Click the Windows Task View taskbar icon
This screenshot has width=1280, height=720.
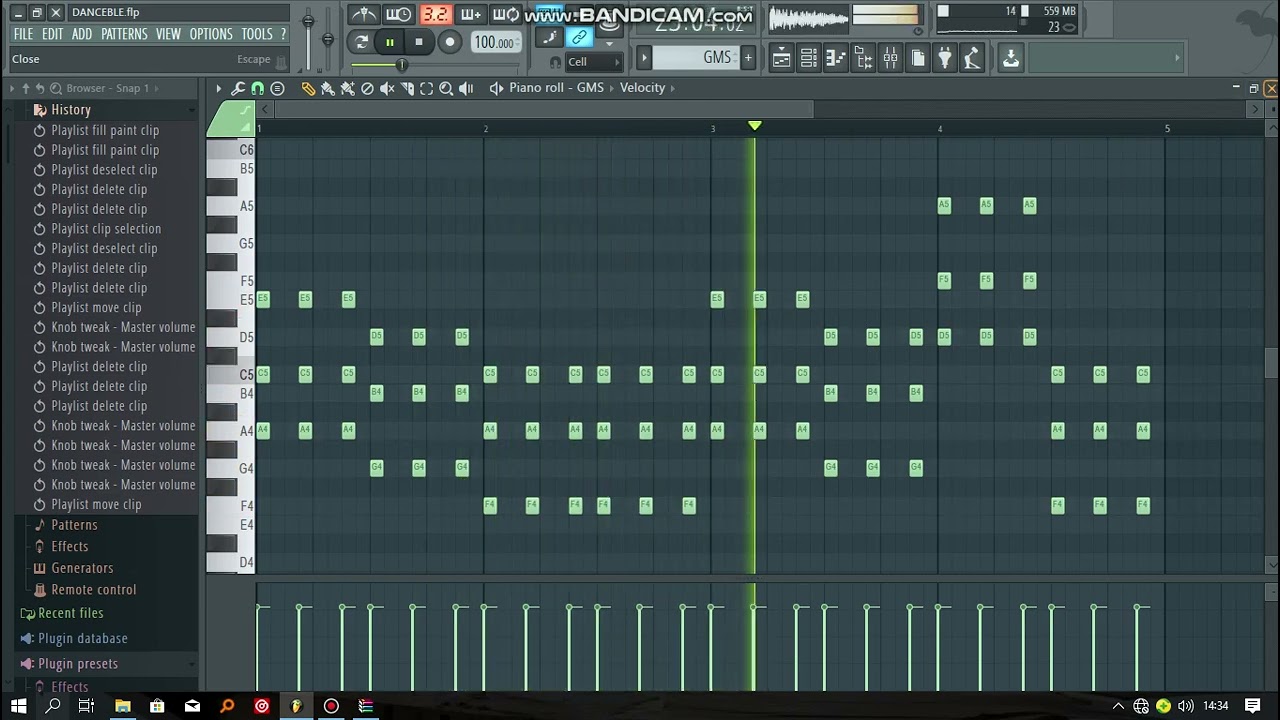pyautogui.click(x=87, y=706)
